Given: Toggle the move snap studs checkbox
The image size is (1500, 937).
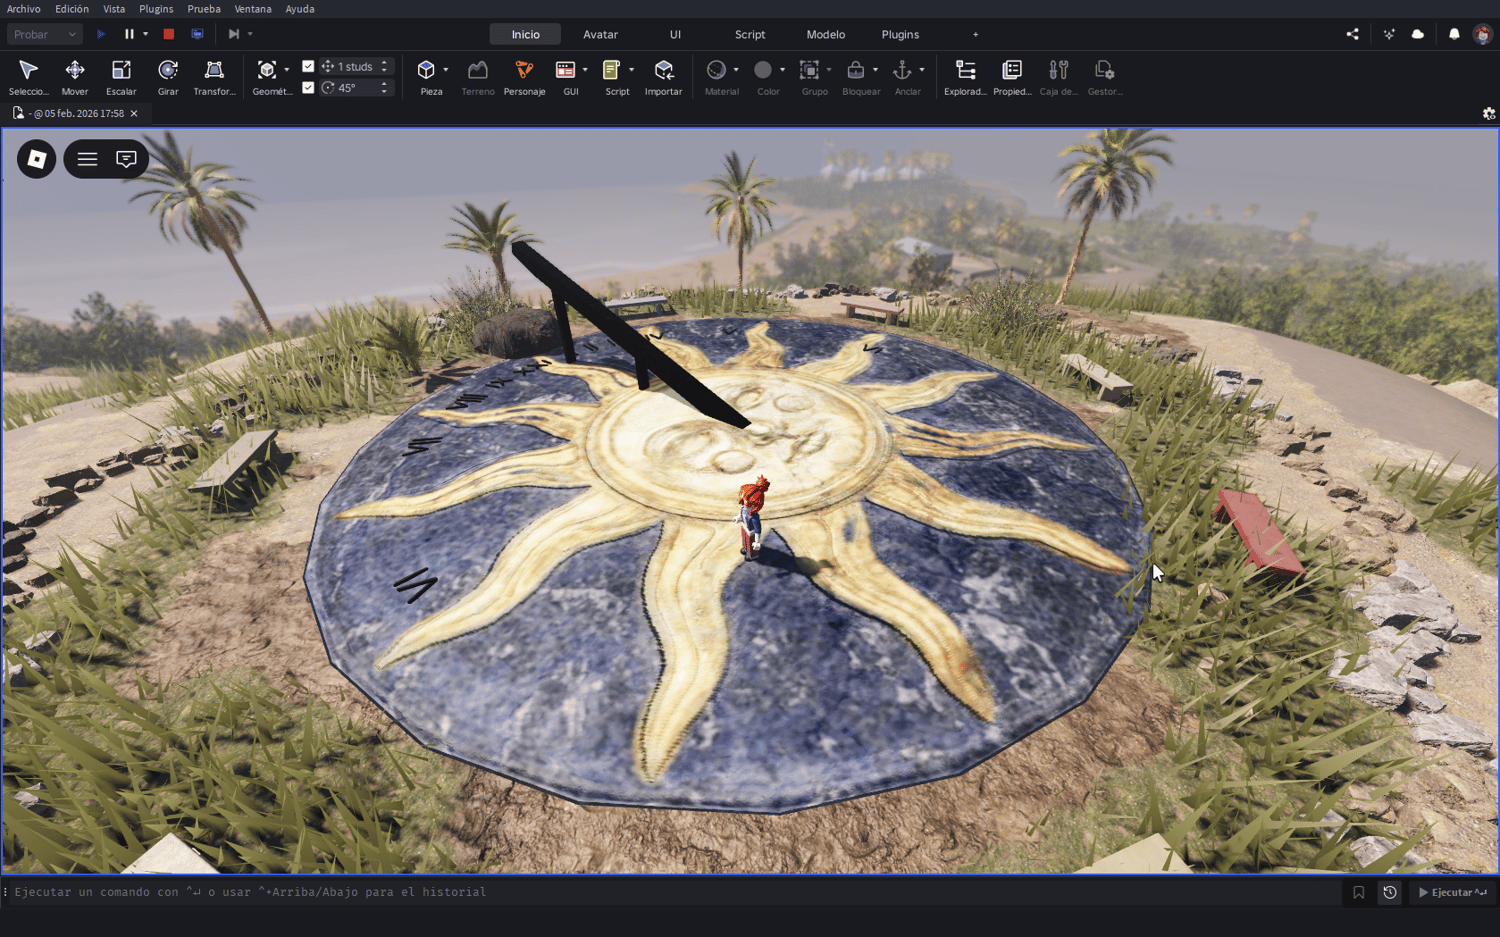Looking at the screenshot, I should coord(308,66).
